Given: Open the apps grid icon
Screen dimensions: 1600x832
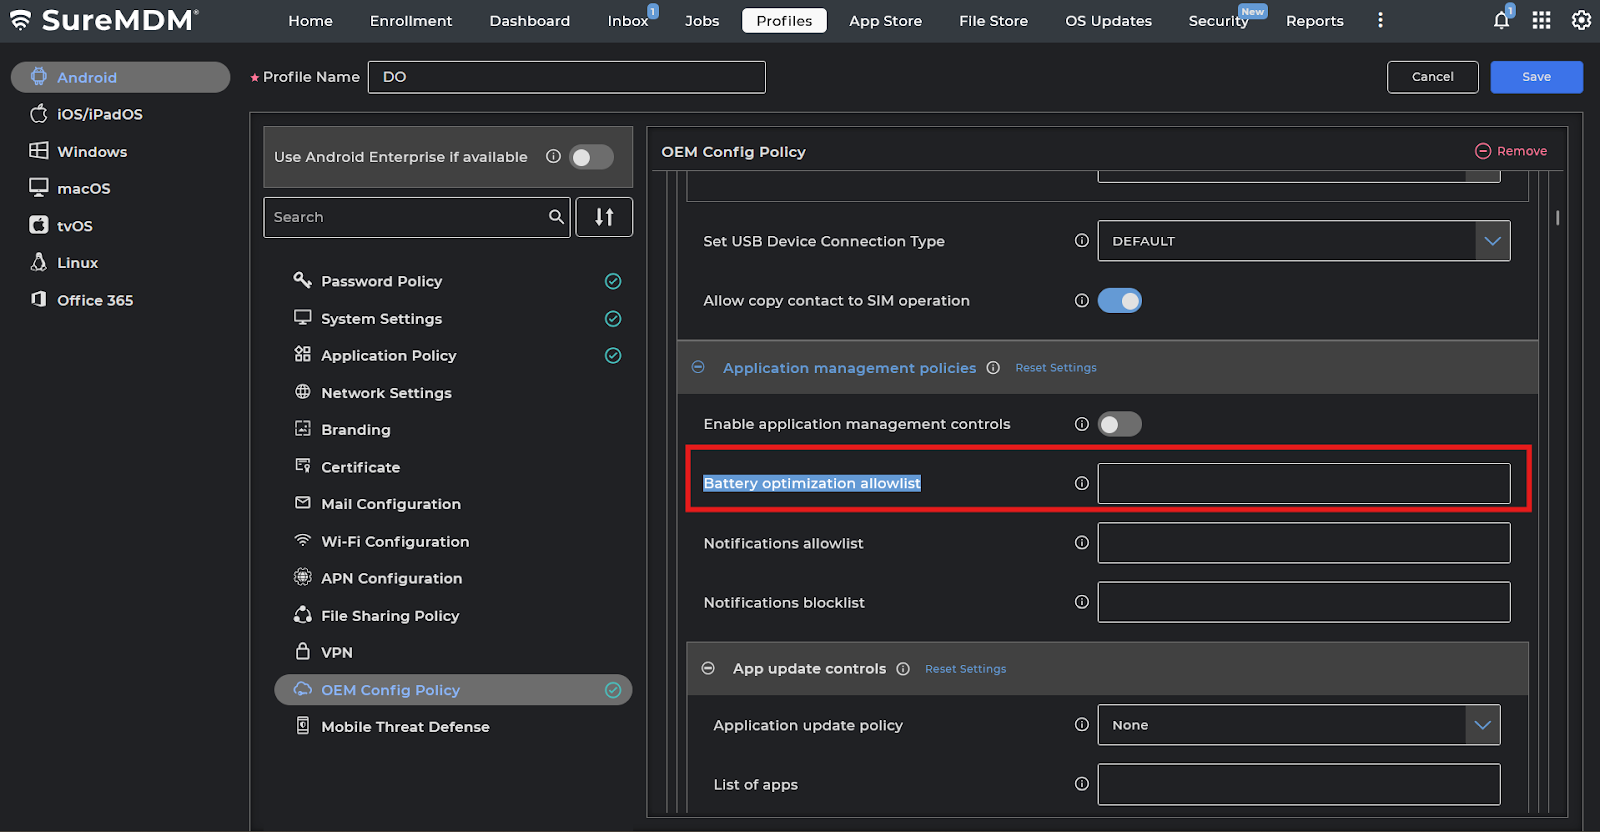Looking at the screenshot, I should tap(1541, 20).
